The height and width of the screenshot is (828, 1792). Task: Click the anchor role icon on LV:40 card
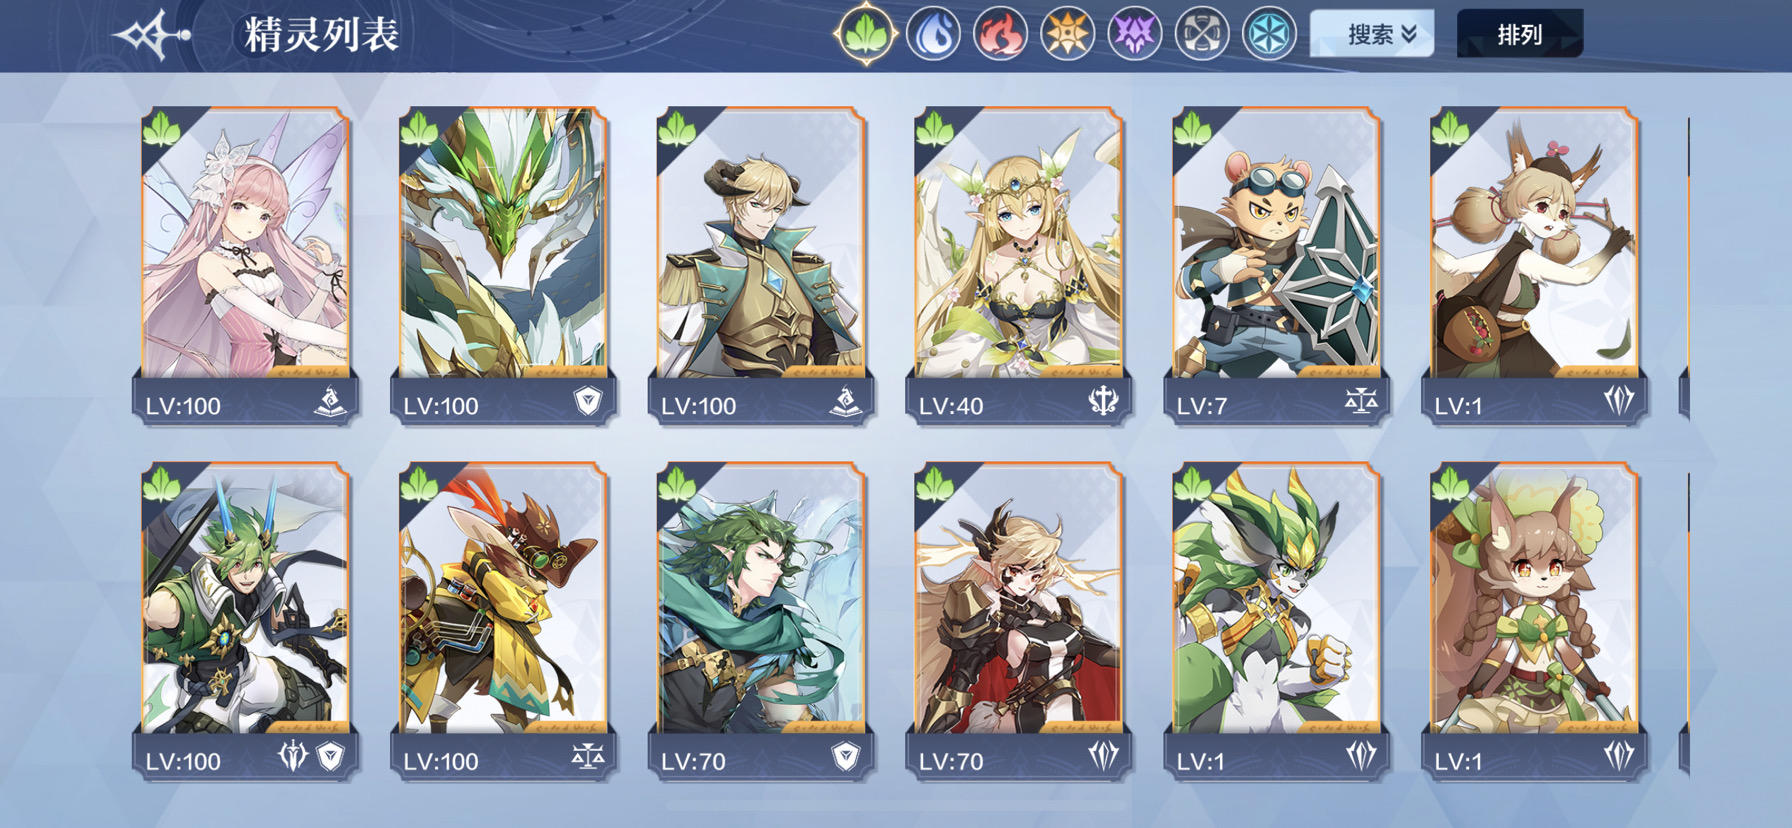tap(1103, 402)
